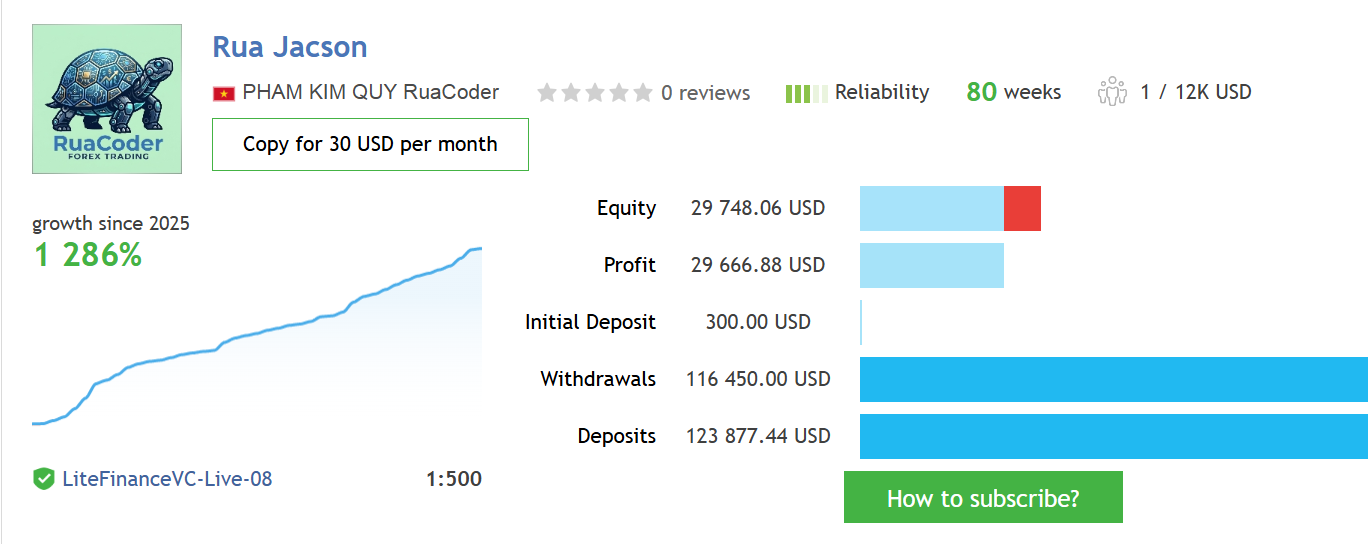Screen dimensions: 1368x560
Task: Click the green Reliability bars icon
Action: click(806, 94)
